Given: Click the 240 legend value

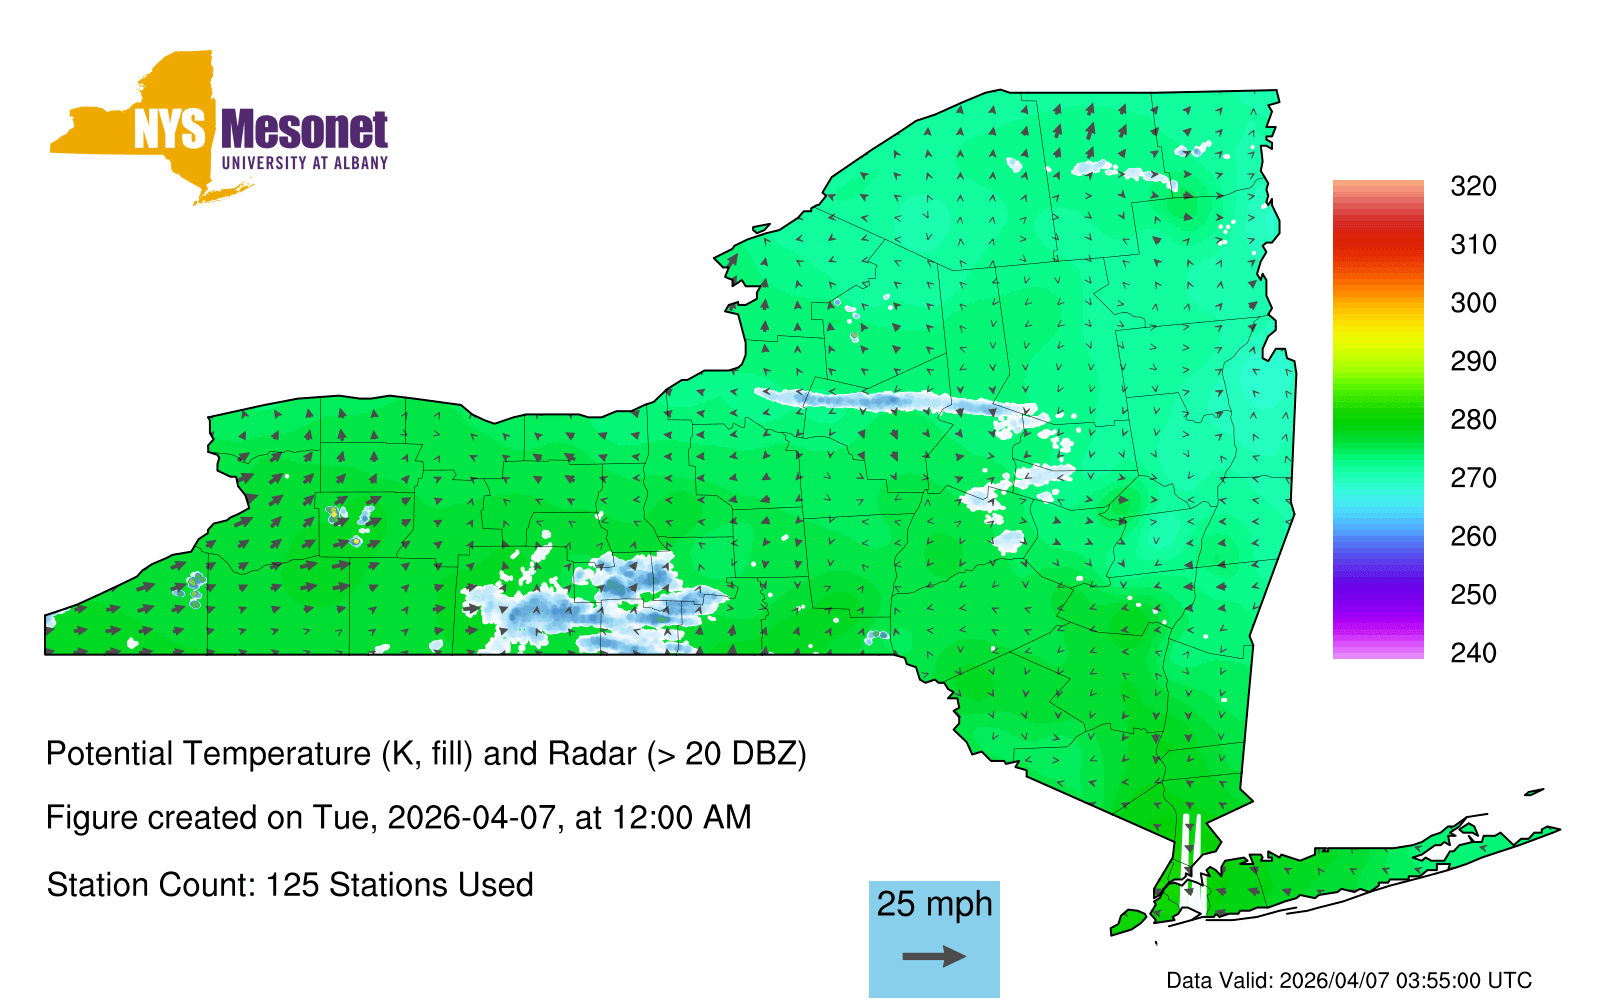Looking at the screenshot, I should pos(1472,653).
